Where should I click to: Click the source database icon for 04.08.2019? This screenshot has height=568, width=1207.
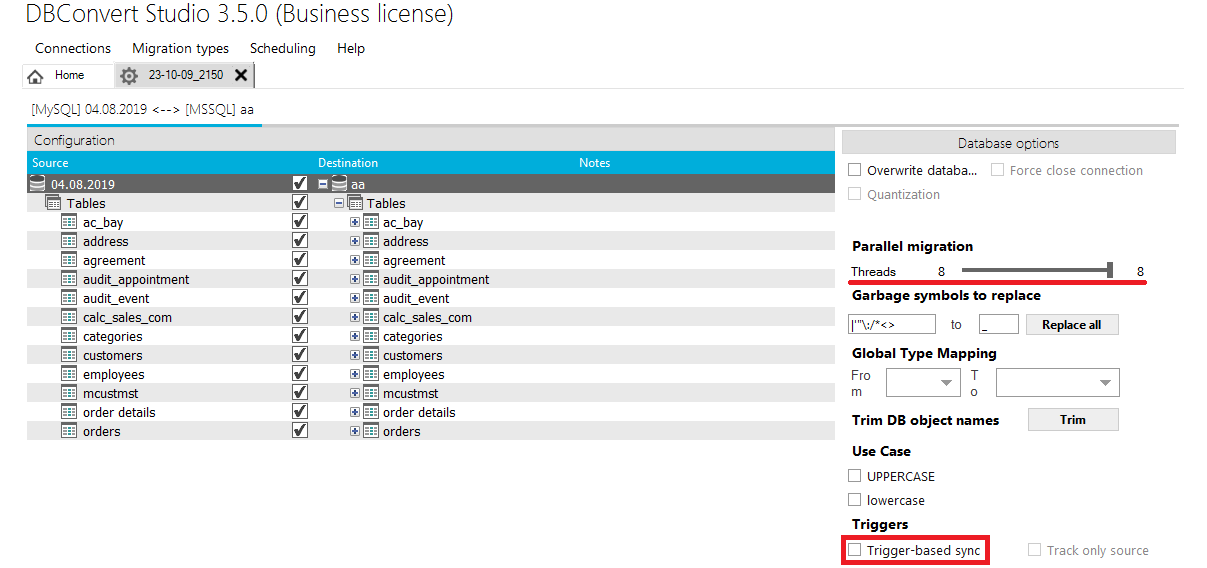pos(38,184)
